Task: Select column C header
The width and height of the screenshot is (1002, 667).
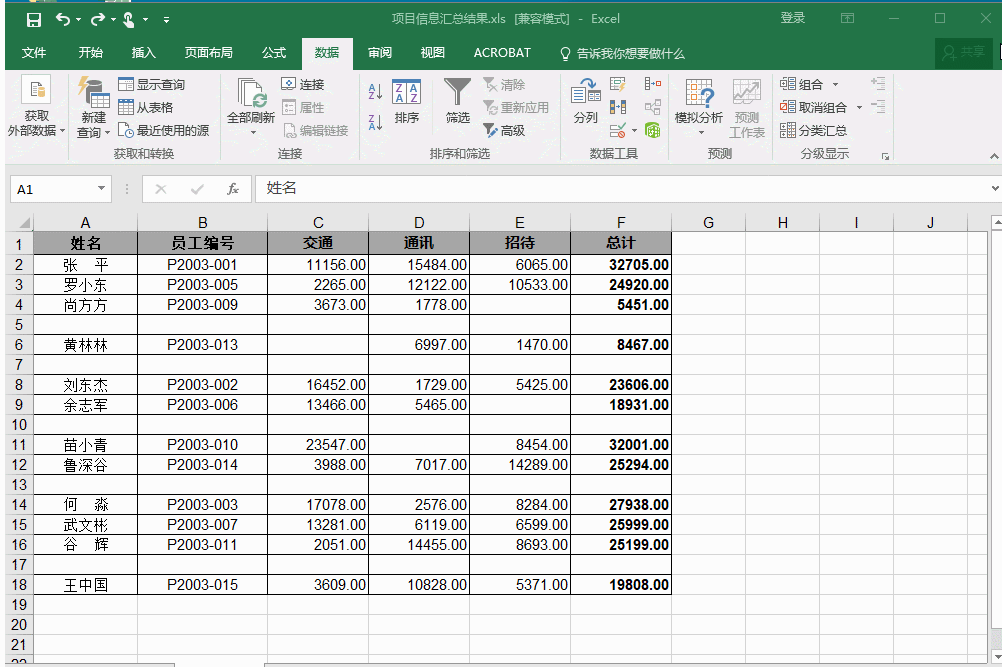Action: (x=318, y=222)
